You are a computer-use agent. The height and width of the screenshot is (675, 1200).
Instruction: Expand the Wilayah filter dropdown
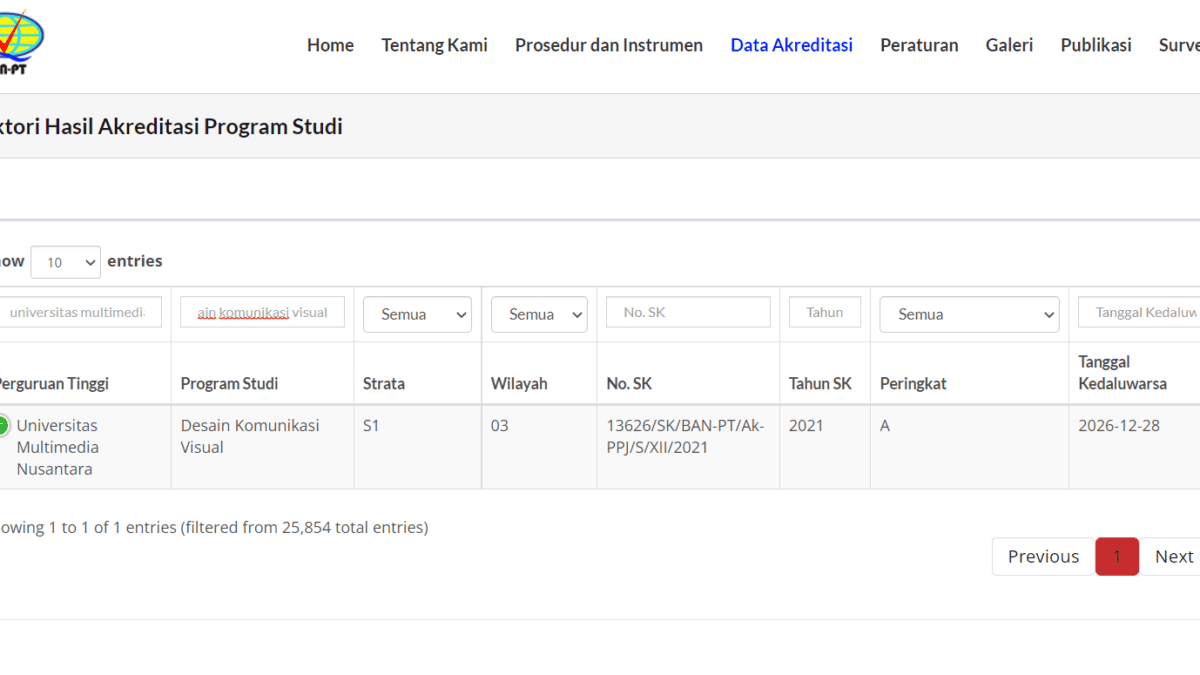coord(539,314)
